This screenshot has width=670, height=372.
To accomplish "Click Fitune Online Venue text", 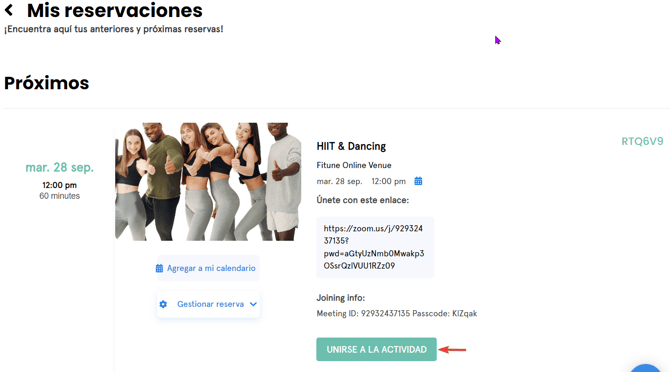I will pos(354,165).
